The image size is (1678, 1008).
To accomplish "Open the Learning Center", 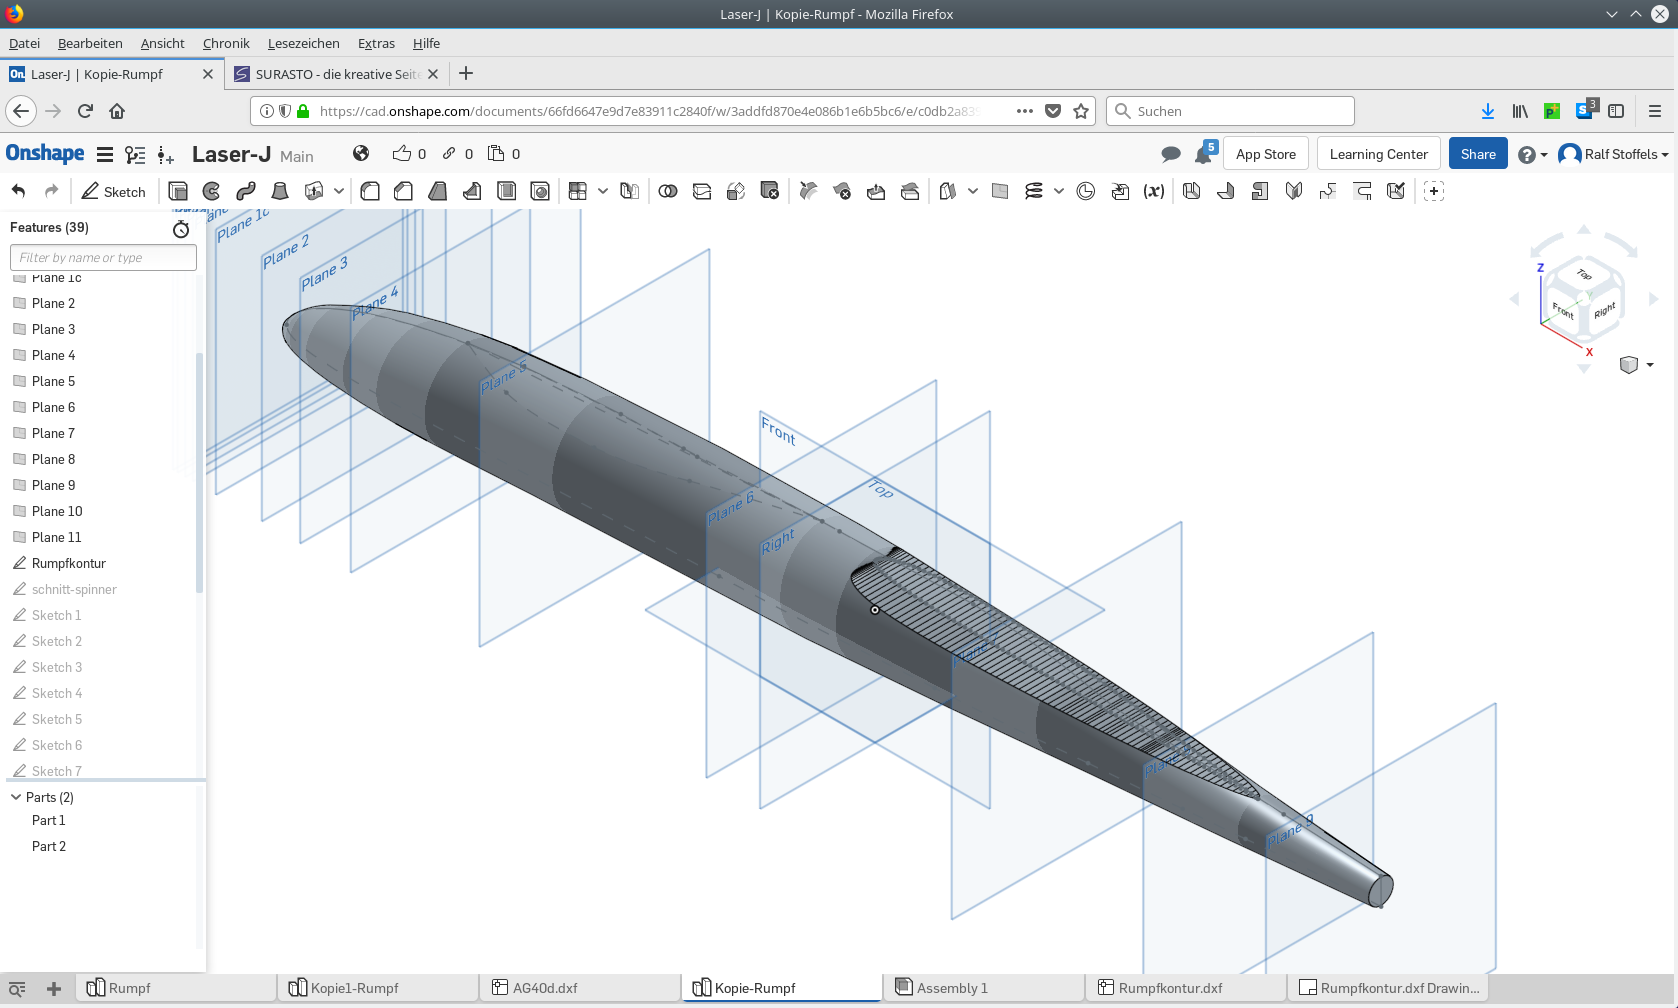I will coord(1378,154).
